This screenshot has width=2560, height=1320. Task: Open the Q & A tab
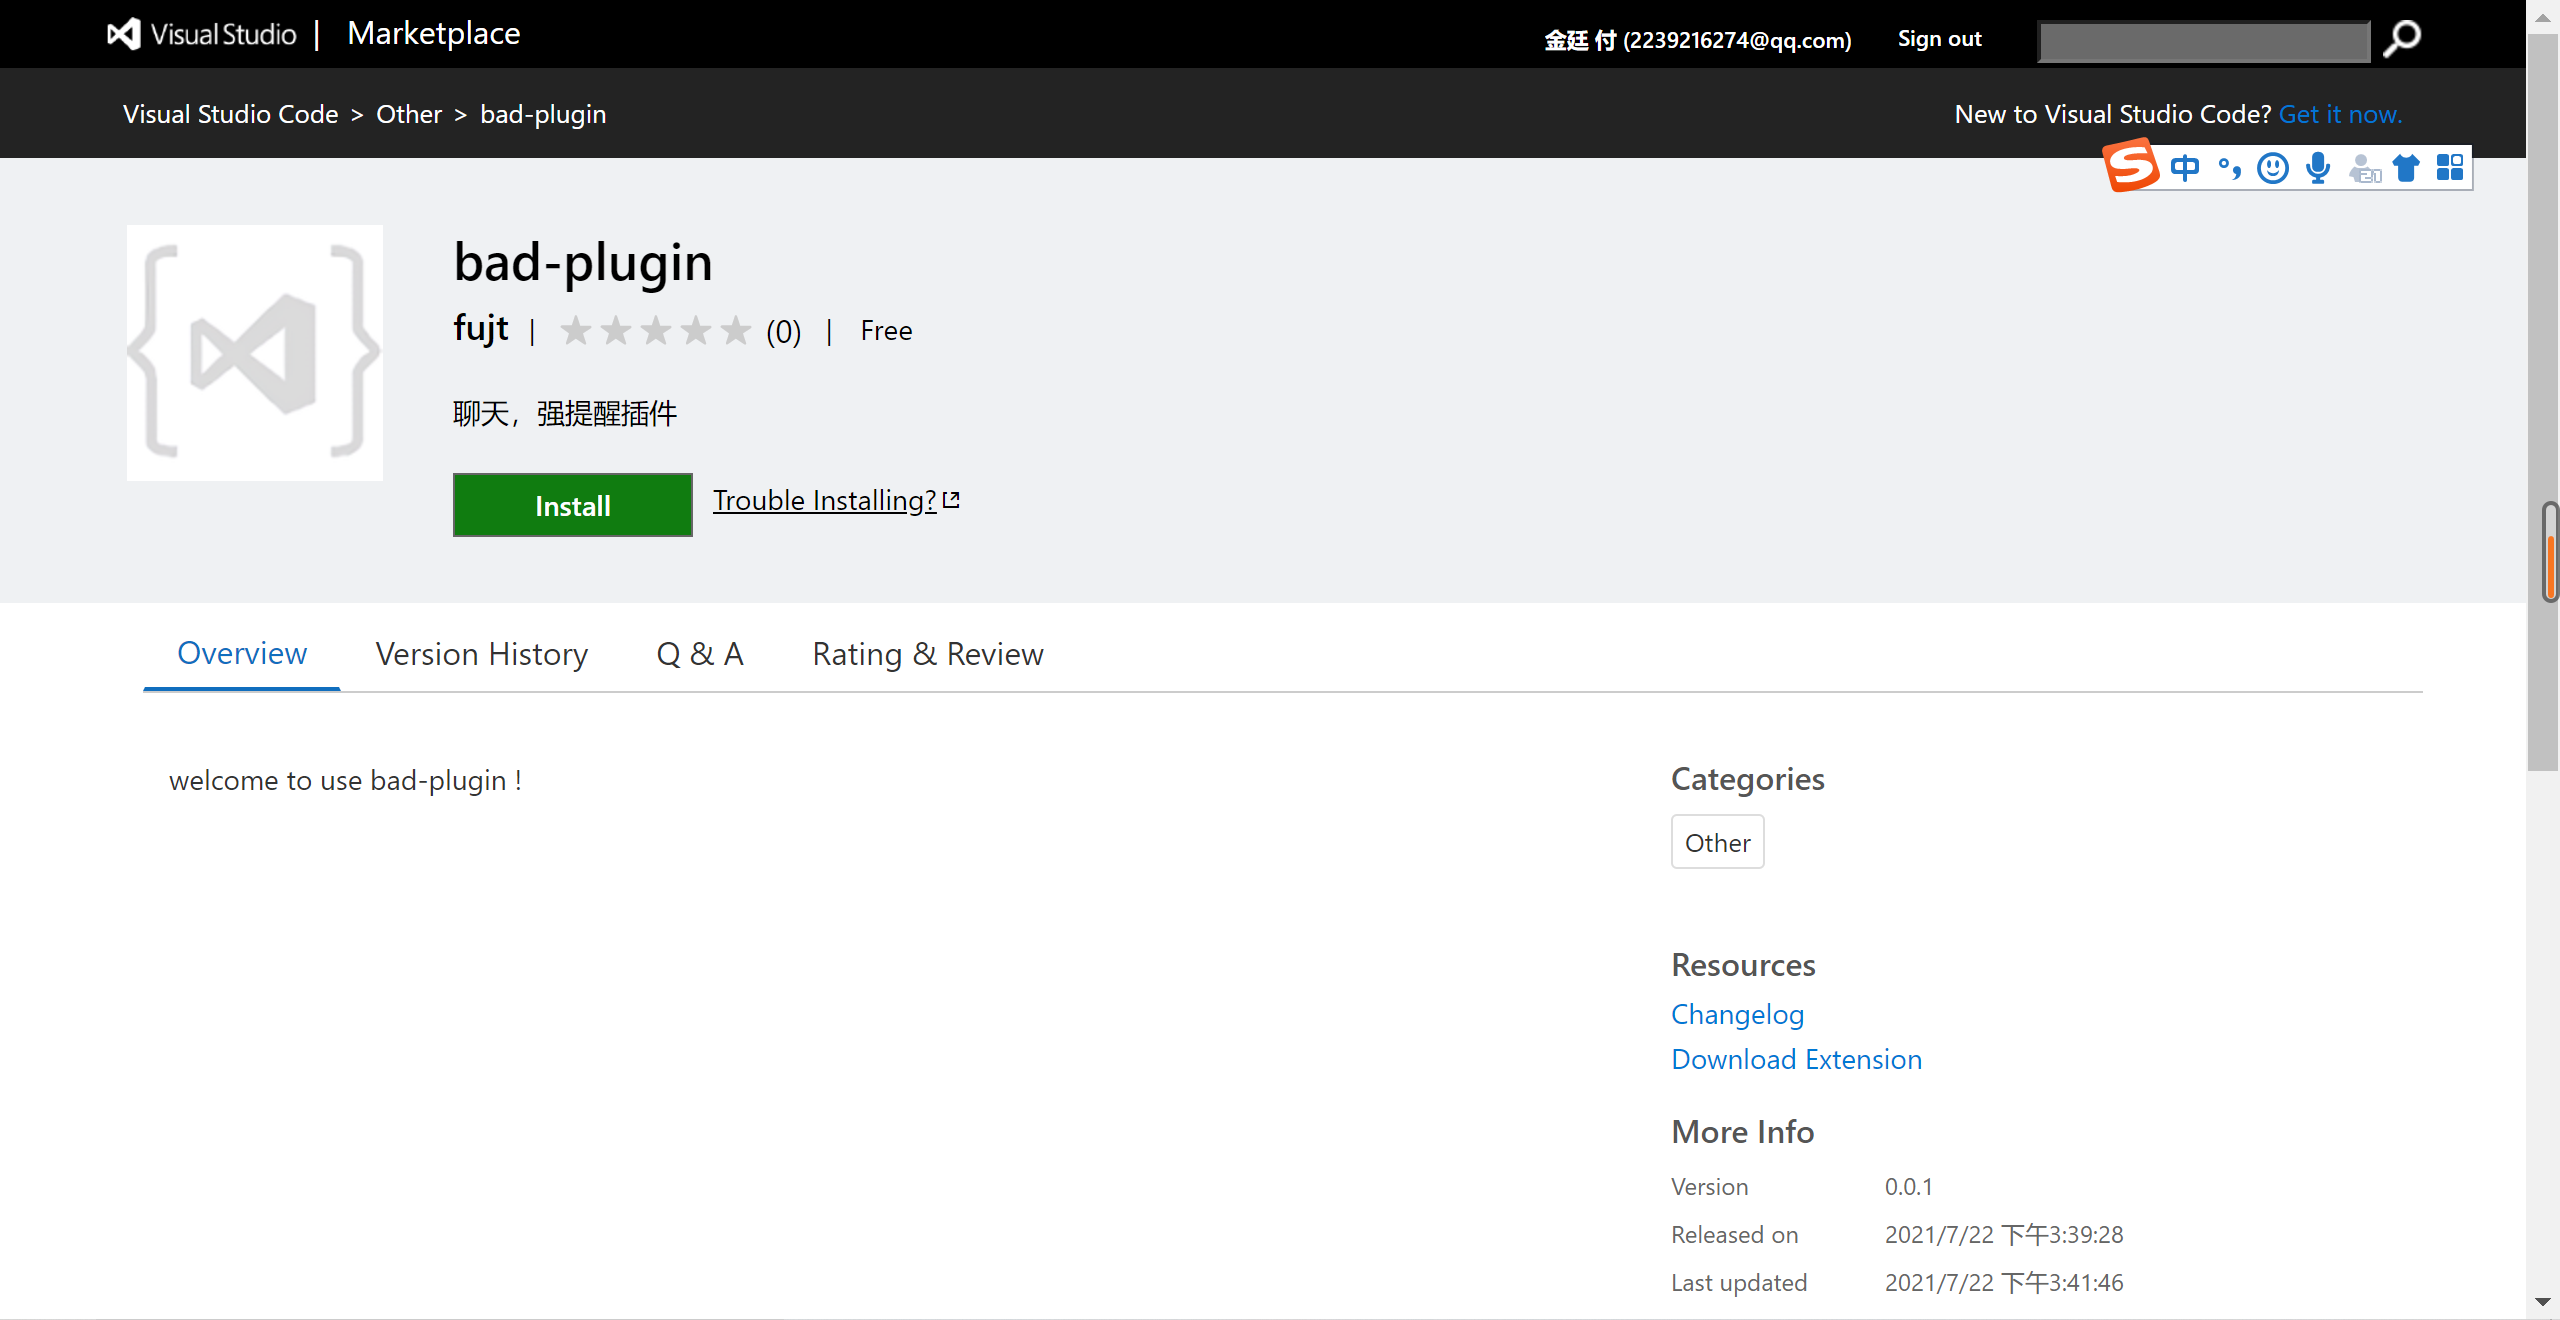700,654
